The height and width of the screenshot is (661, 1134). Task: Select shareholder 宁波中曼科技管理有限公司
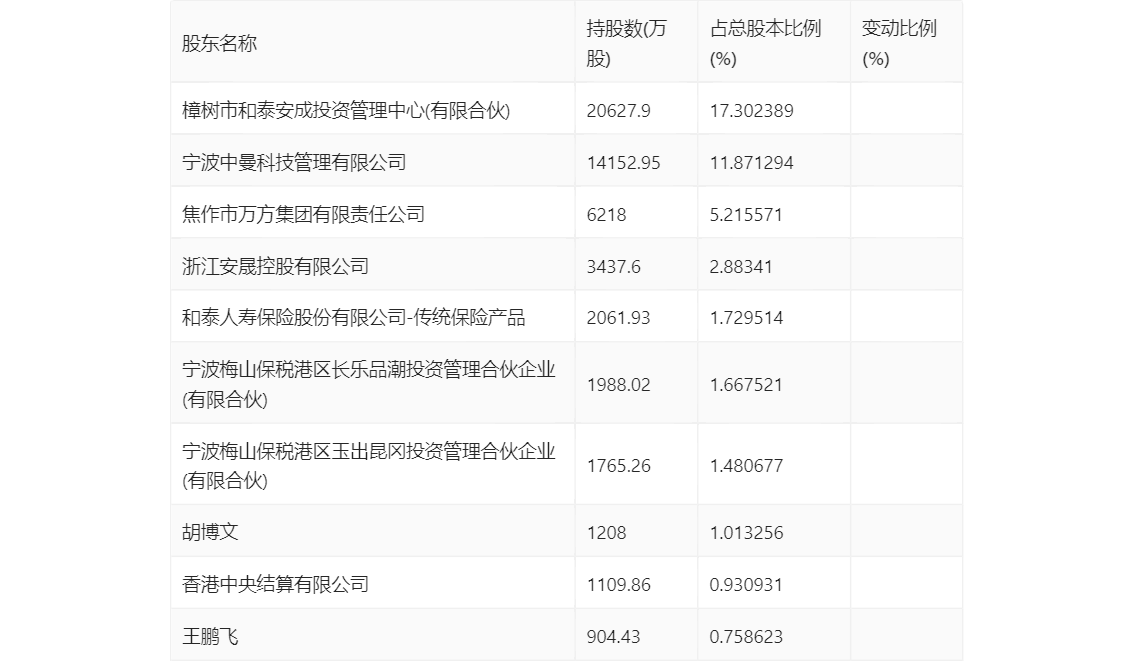[294, 163]
